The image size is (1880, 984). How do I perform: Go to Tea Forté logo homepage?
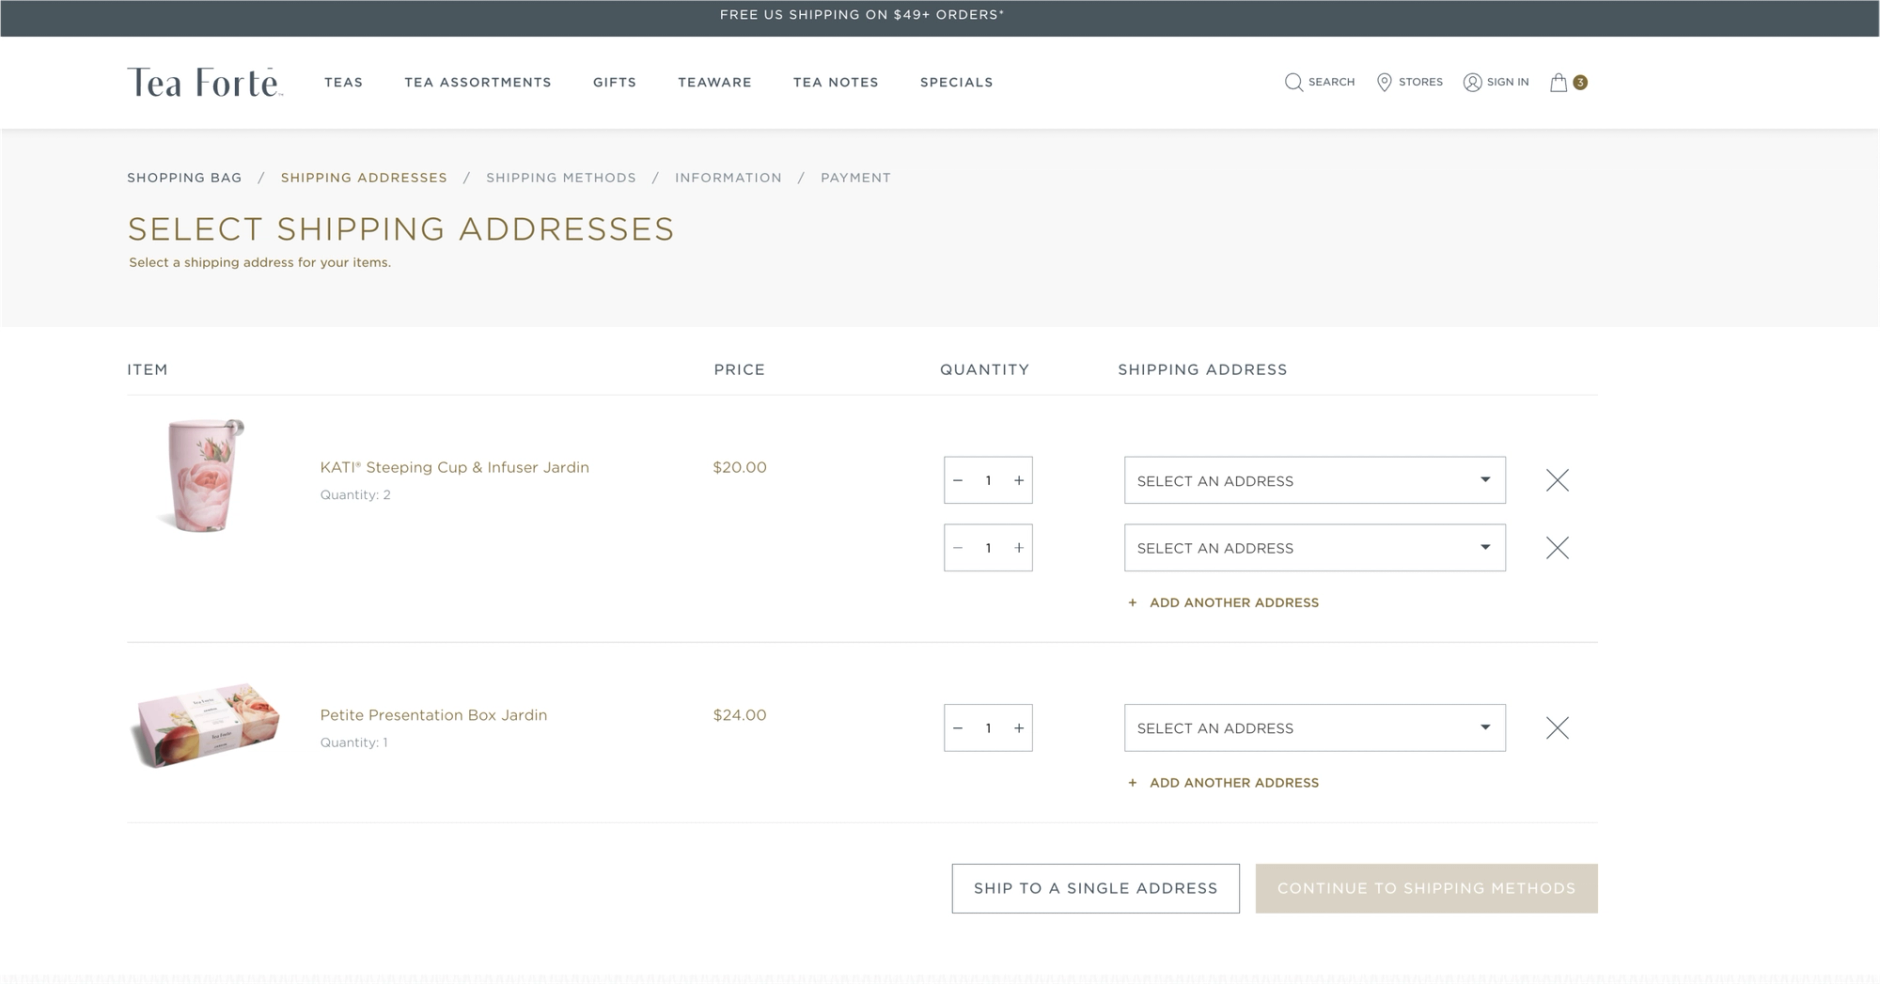205,82
